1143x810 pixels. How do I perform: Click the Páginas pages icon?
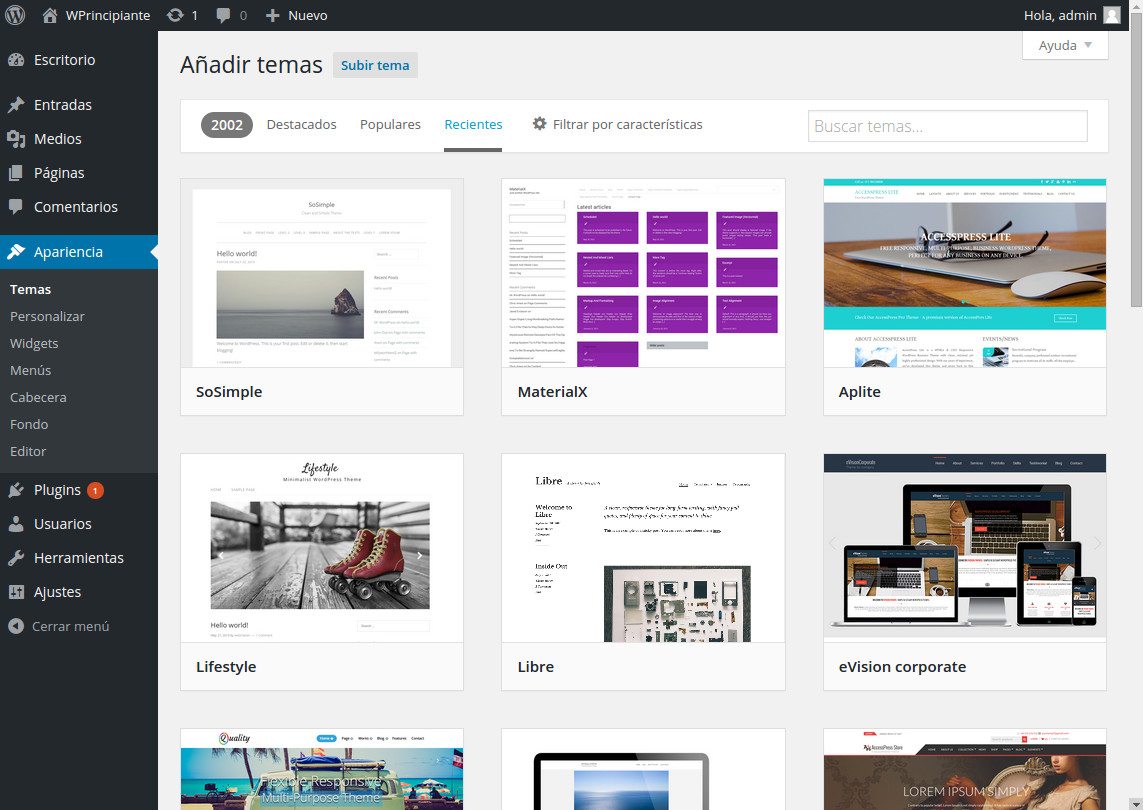click(16, 173)
